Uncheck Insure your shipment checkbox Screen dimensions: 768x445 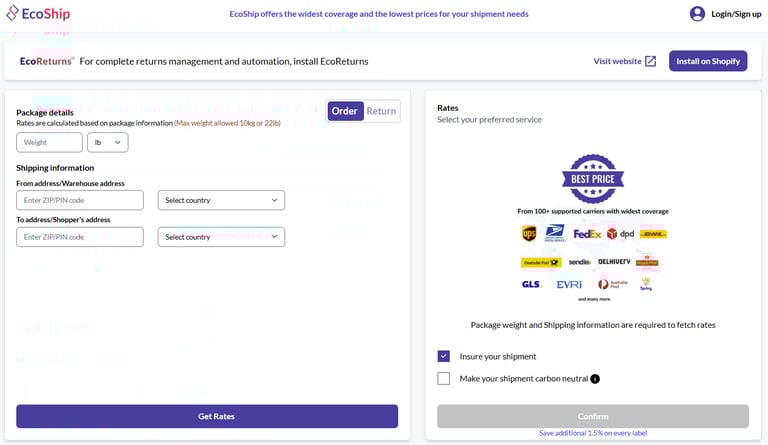(444, 356)
